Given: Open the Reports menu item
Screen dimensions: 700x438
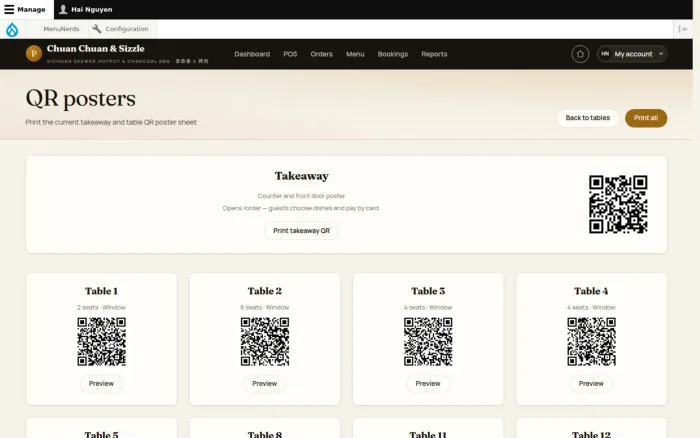Looking at the screenshot, I should pos(434,54).
